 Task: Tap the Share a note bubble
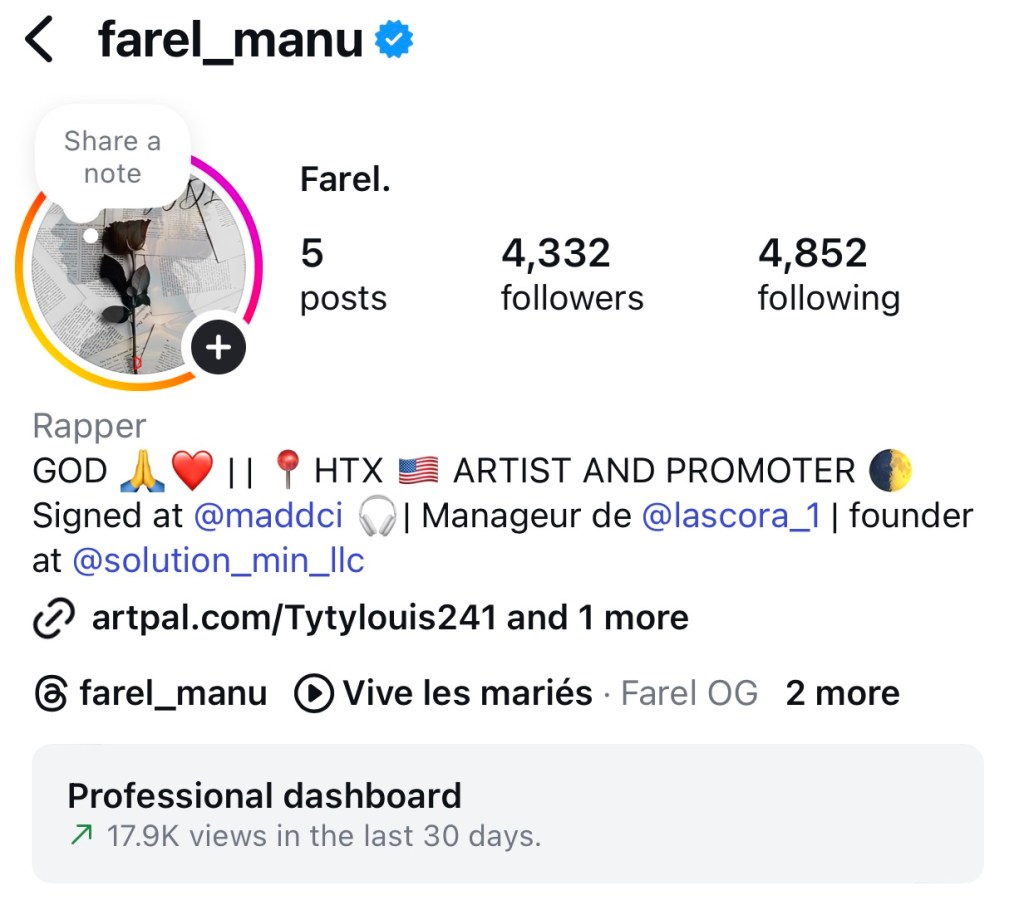point(112,158)
